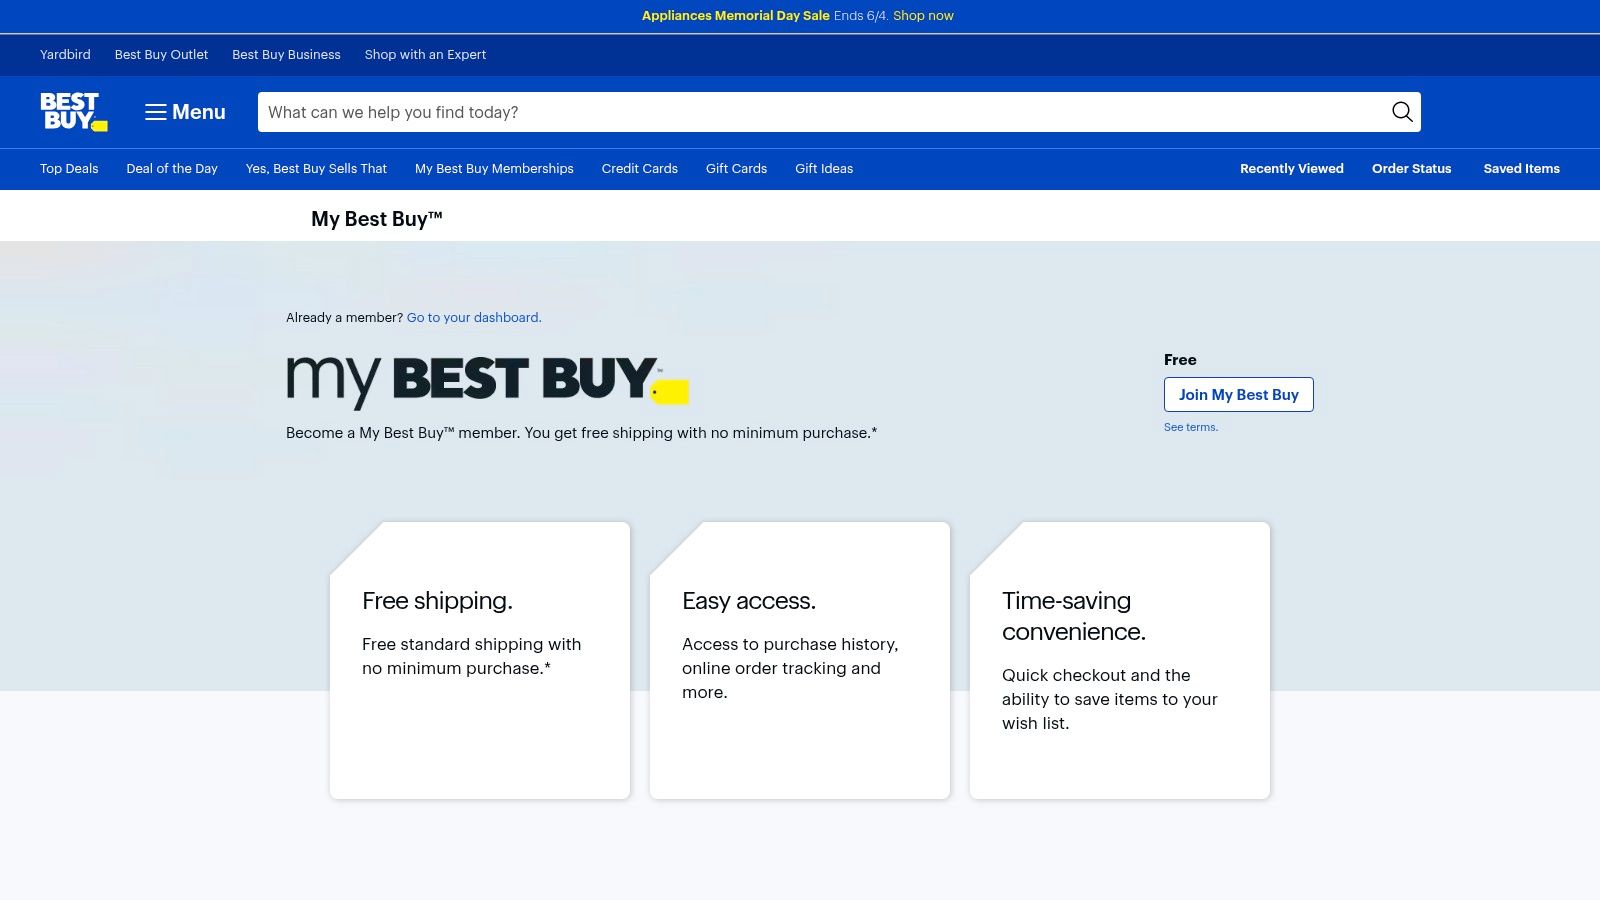Expand Order Status

point(1411,169)
